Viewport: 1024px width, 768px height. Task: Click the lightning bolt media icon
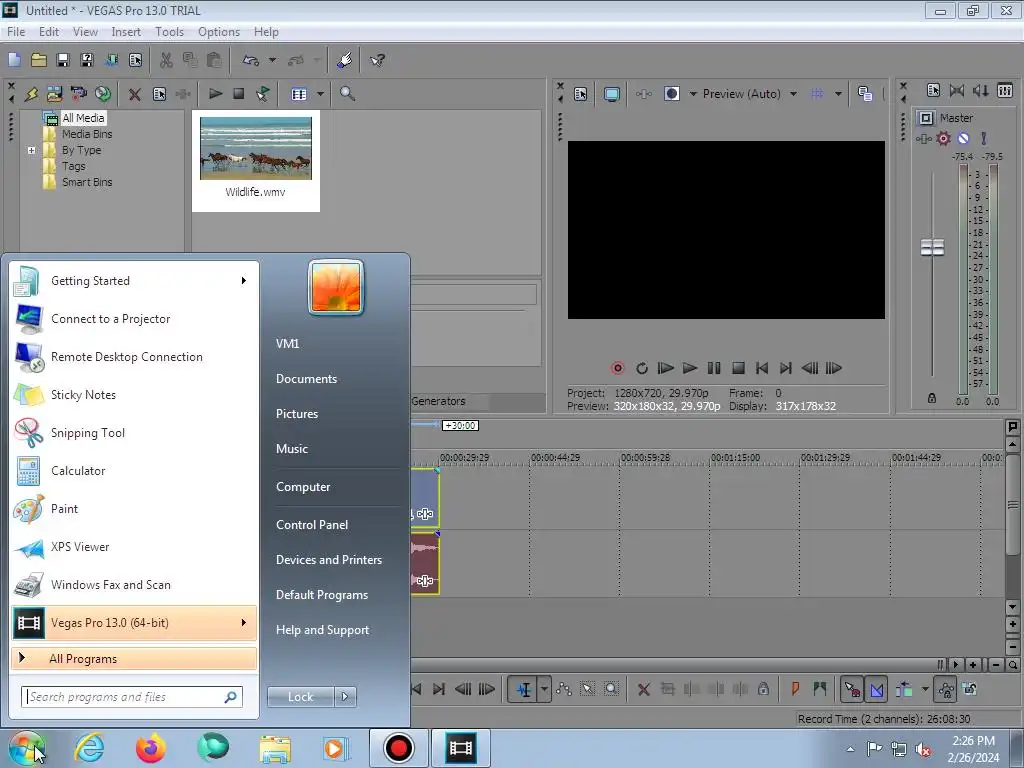31,94
